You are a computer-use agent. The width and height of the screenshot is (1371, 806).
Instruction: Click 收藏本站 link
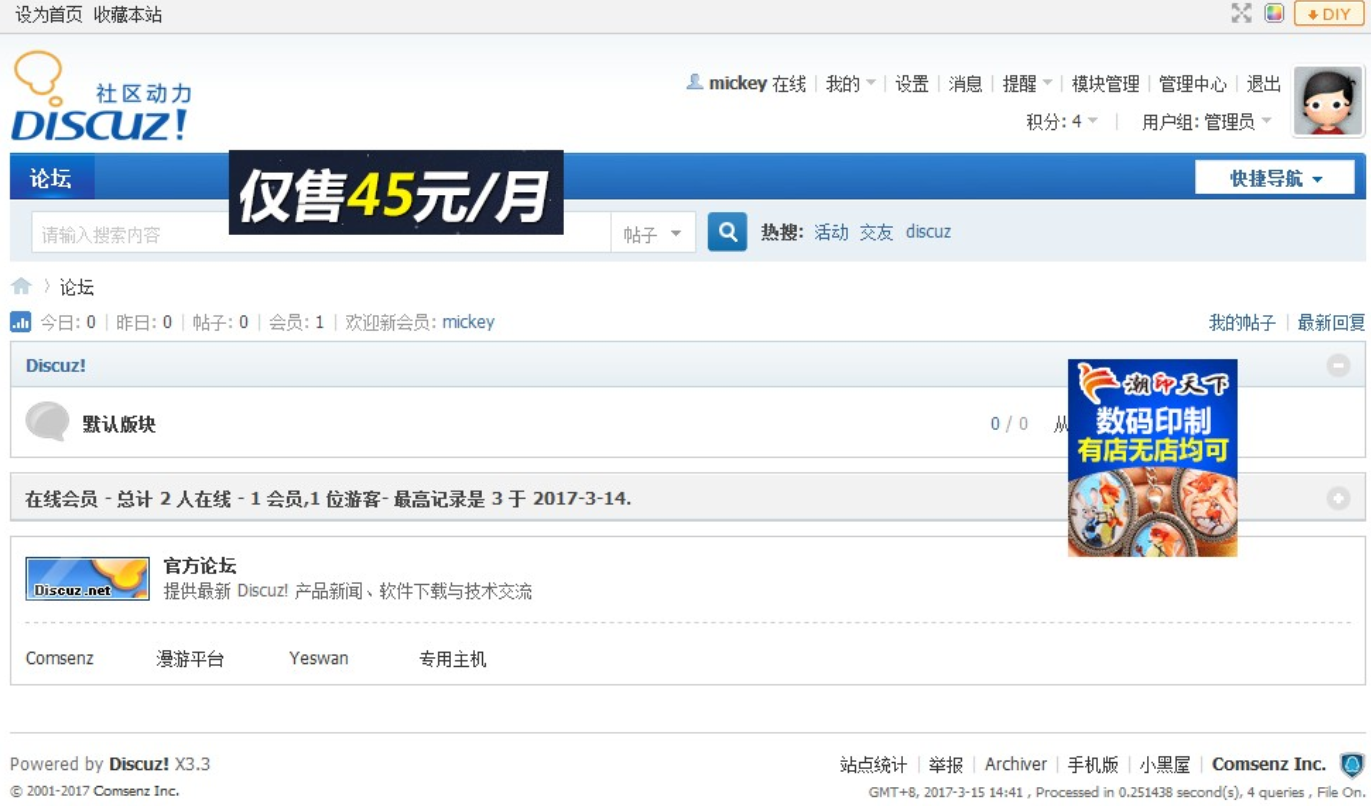point(128,14)
